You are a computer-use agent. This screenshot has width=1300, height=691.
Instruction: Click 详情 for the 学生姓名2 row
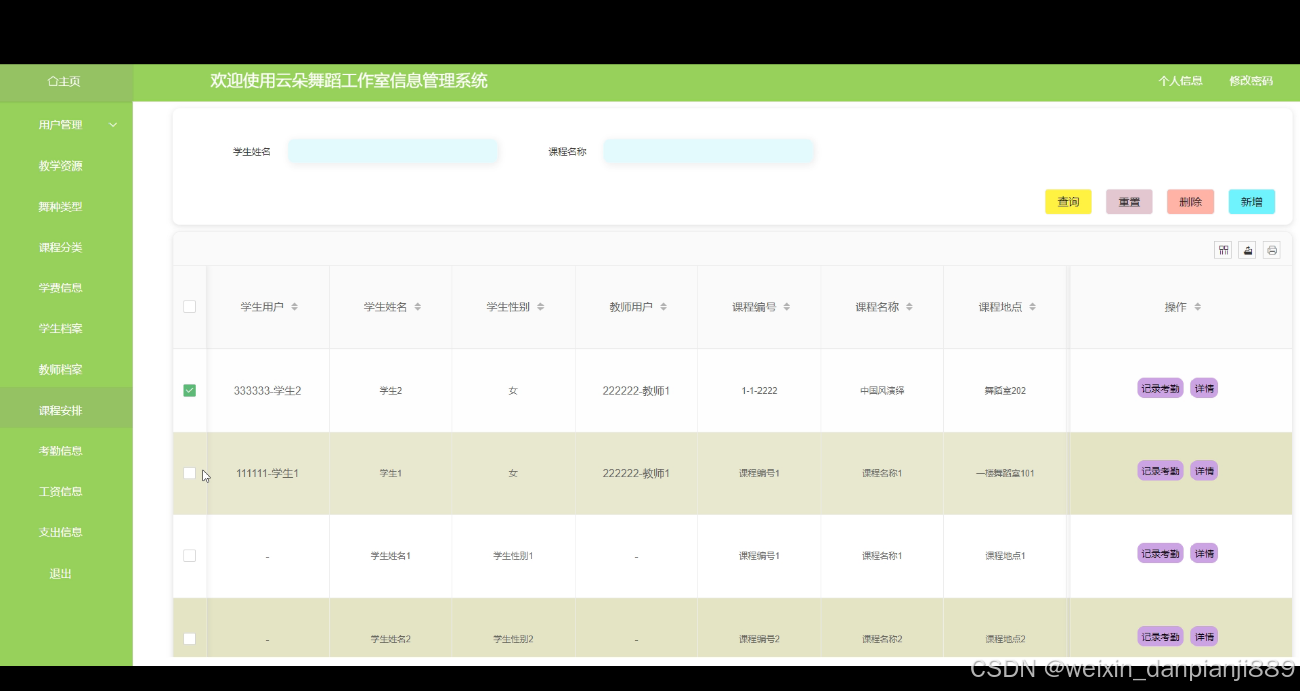point(1204,636)
